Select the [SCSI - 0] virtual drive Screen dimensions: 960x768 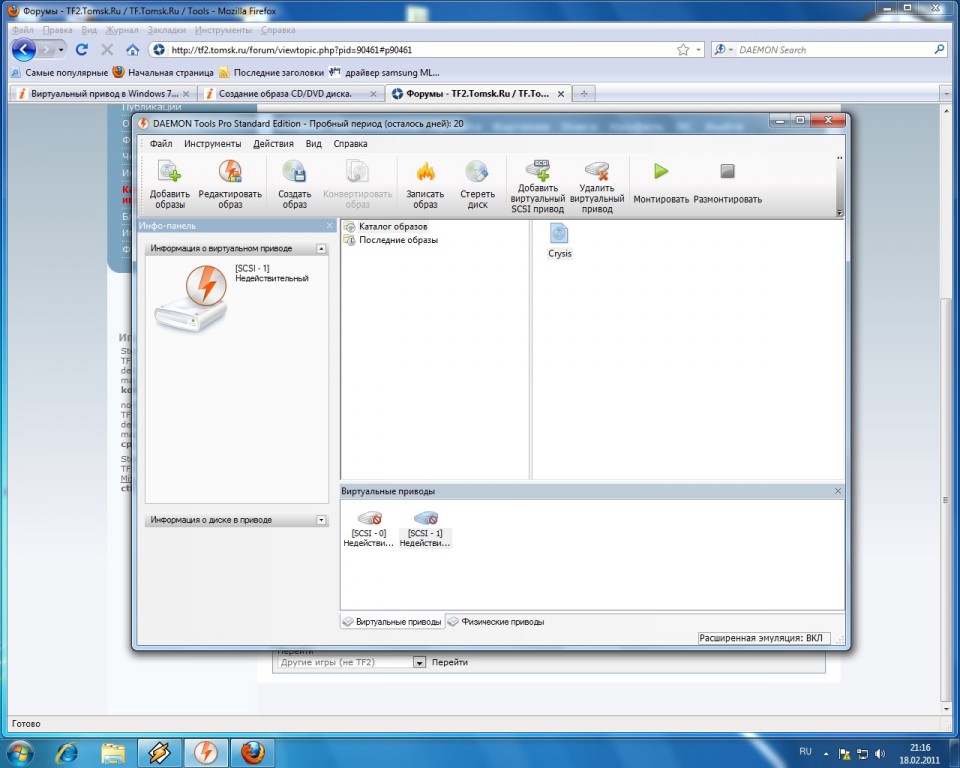(369, 529)
